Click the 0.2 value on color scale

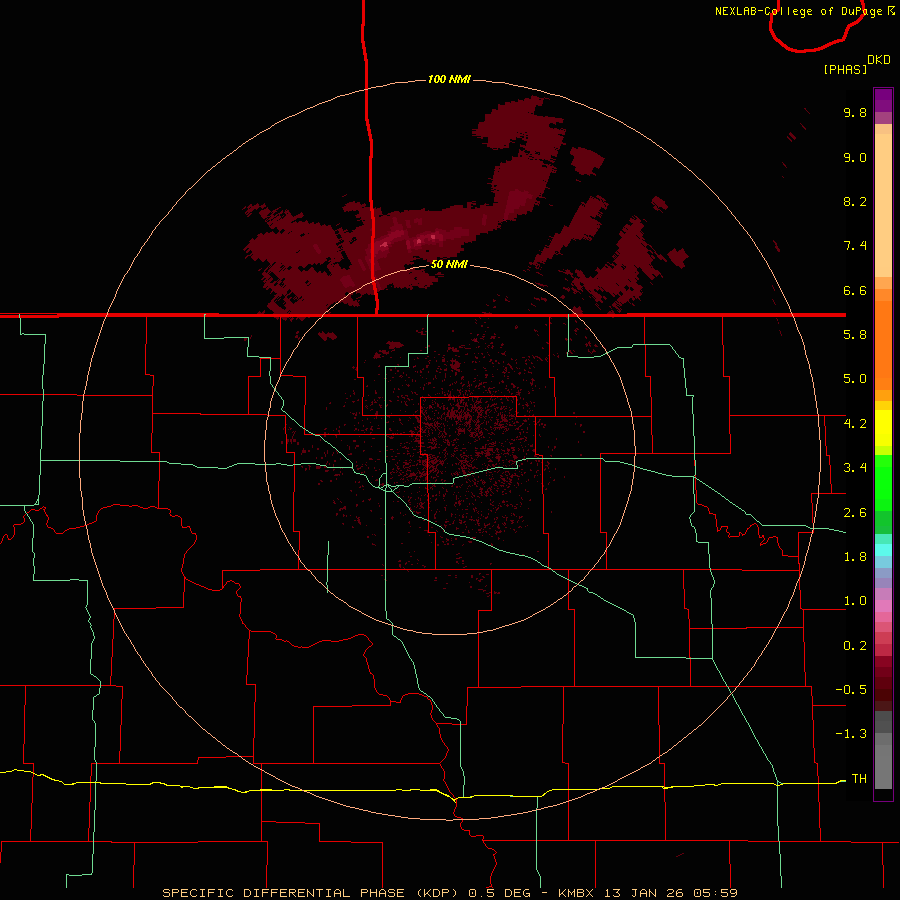click(x=855, y=646)
